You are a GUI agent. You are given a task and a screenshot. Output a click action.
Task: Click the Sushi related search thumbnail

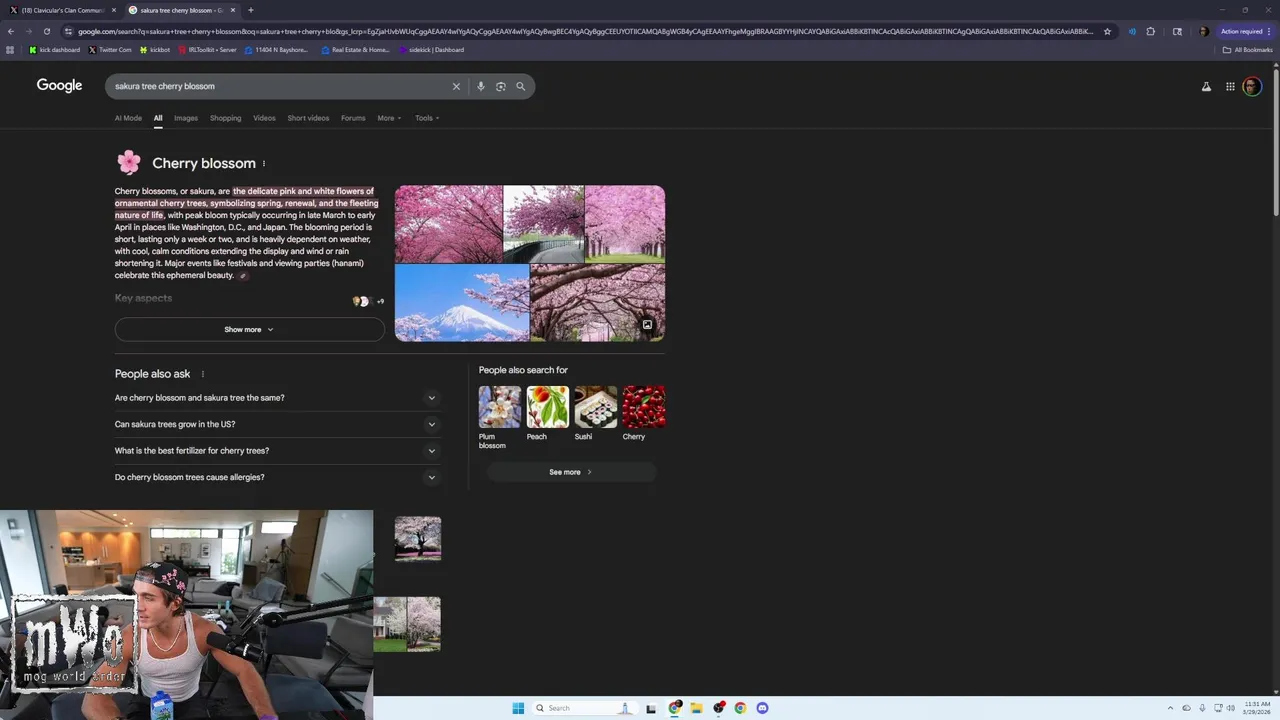point(595,407)
